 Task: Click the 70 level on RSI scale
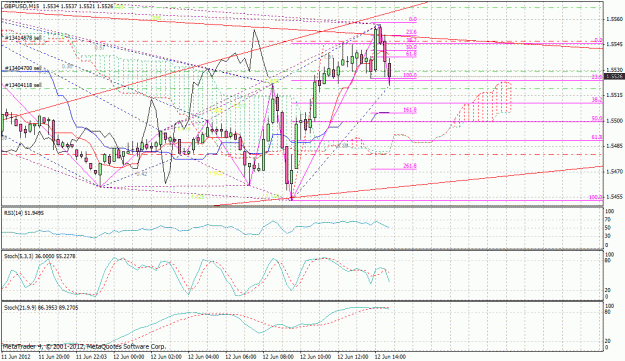click(x=608, y=220)
